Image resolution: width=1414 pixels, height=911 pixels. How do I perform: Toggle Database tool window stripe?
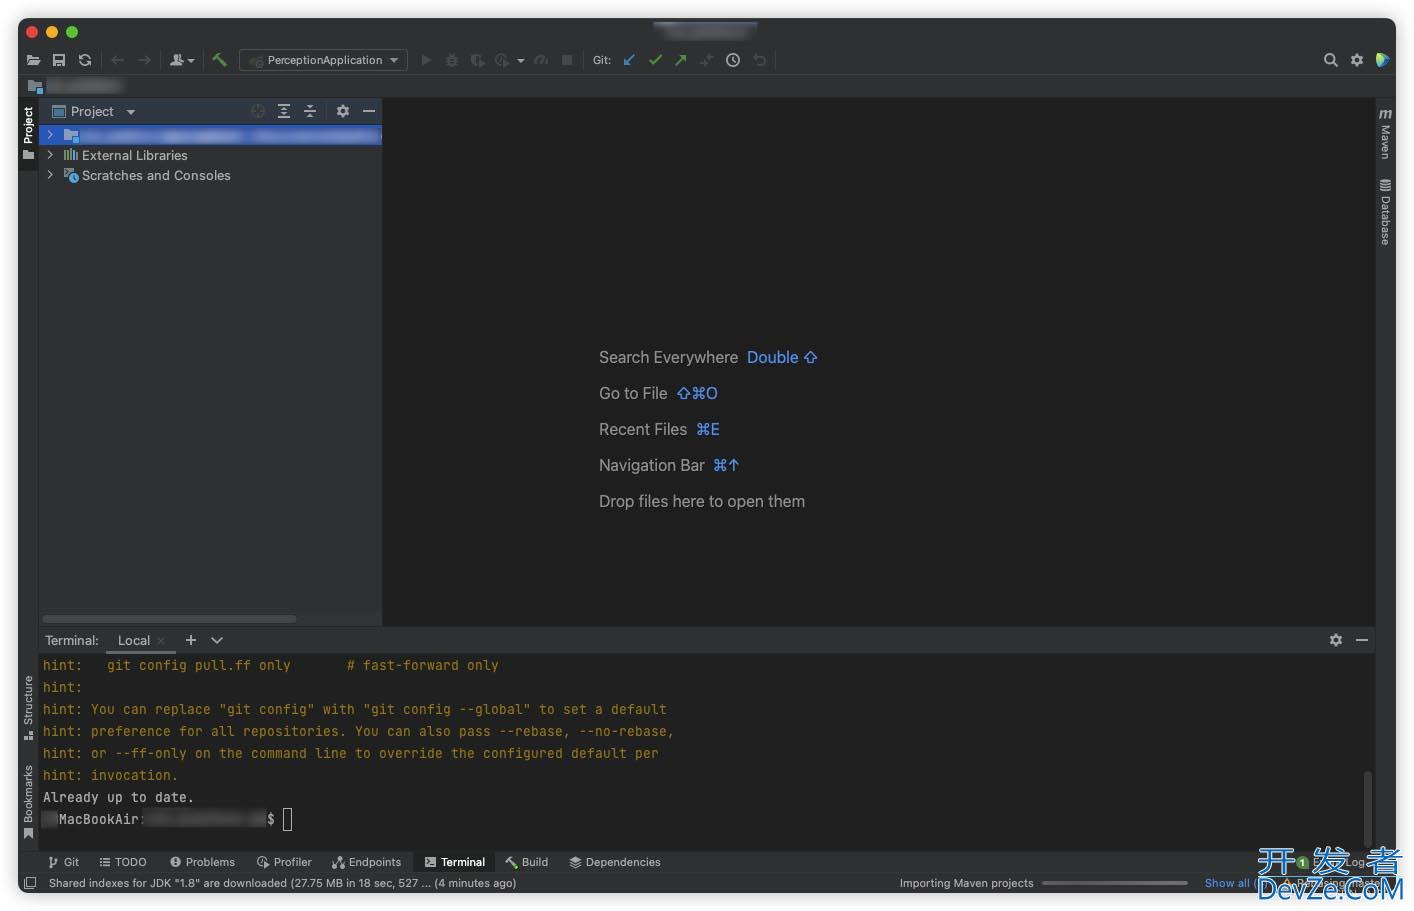[x=1385, y=212]
